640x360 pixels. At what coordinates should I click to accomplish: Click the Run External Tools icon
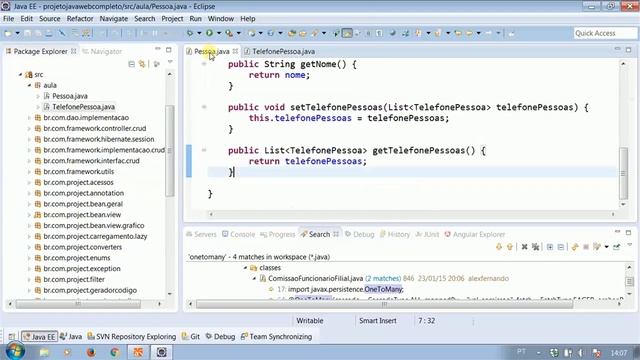(229, 33)
